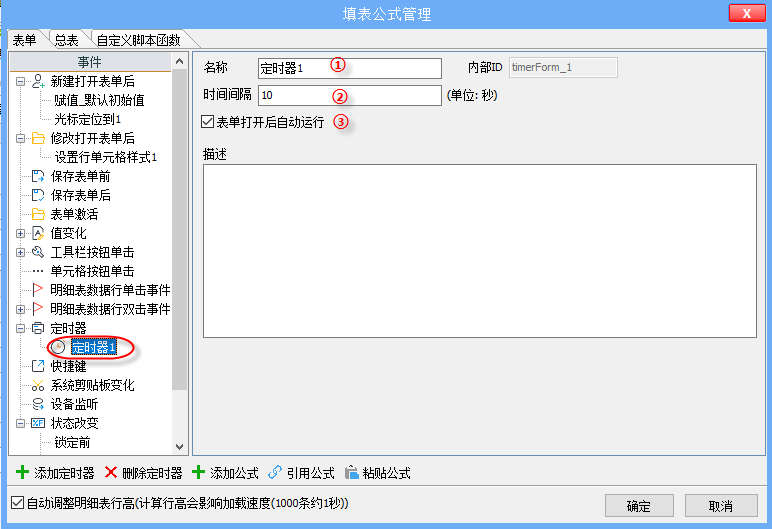Select the 锁定前 tree item
Screen dimensions: 772x529
[x=72, y=442]
